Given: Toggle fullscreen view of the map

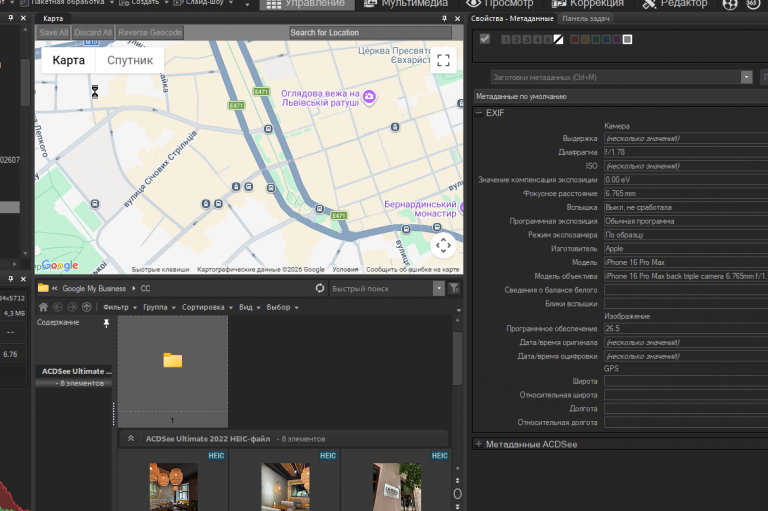Looking at the screenshot, I should pos(443,60).
